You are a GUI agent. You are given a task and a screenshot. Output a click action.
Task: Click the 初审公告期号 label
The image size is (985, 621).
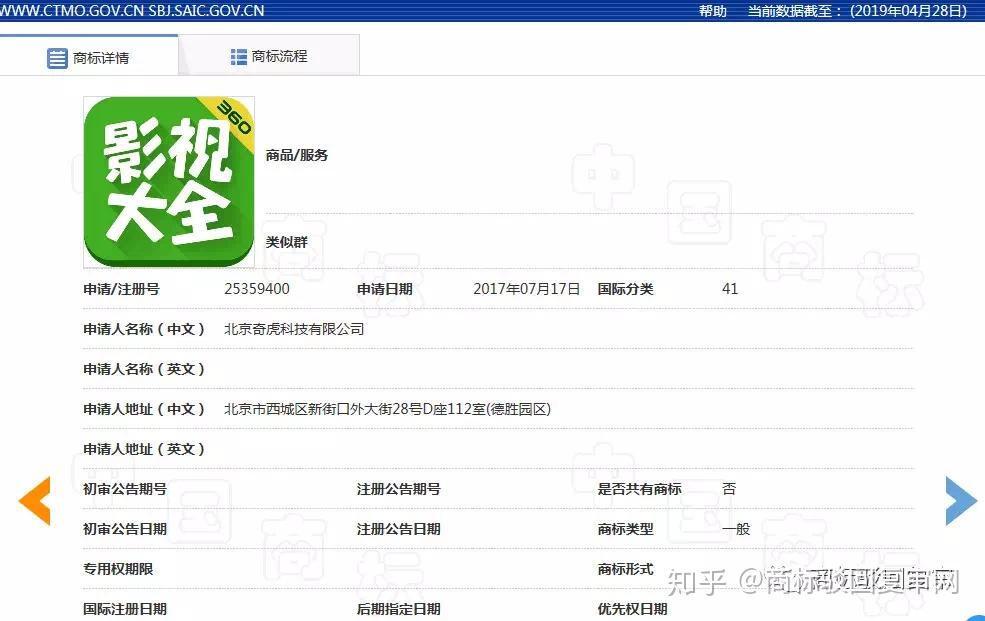(125, 489)
